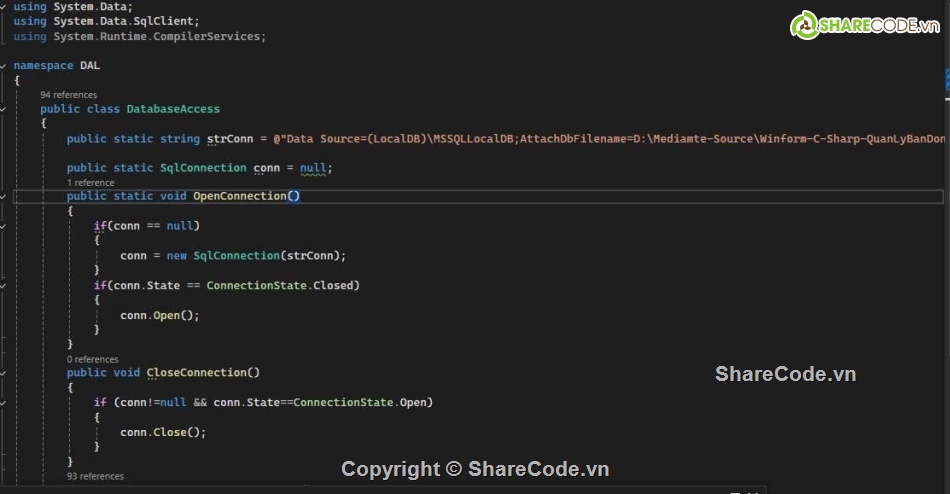
Task: Click the strConn variable declaration name
Action: (x=230, y=139)
